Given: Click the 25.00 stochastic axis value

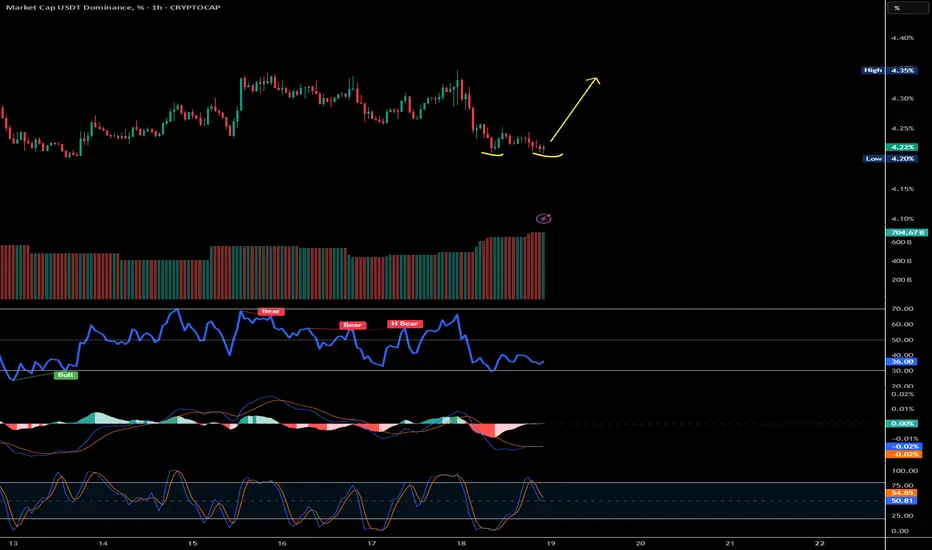Looking at the screenshot, I should click(902, 516).
